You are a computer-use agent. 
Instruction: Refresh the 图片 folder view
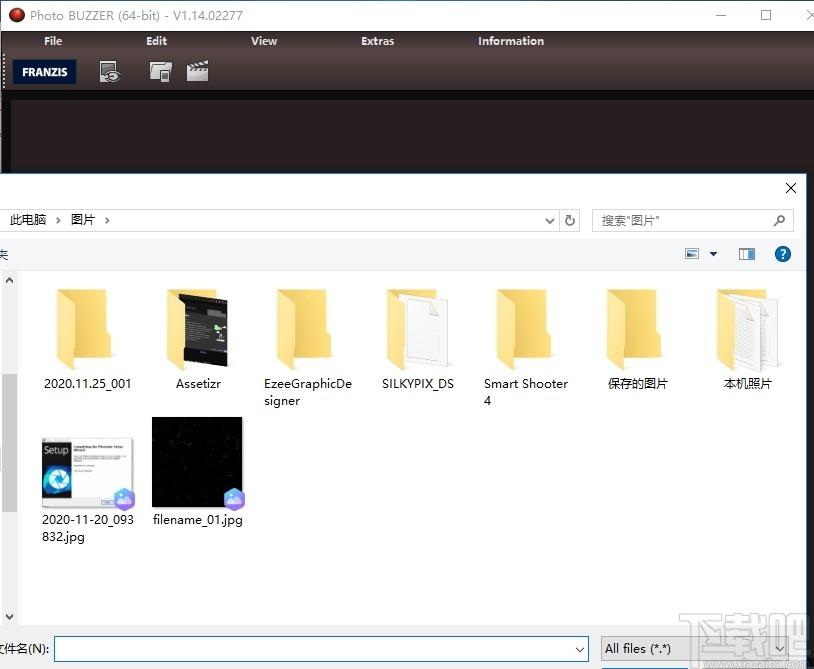click(569, 221)
